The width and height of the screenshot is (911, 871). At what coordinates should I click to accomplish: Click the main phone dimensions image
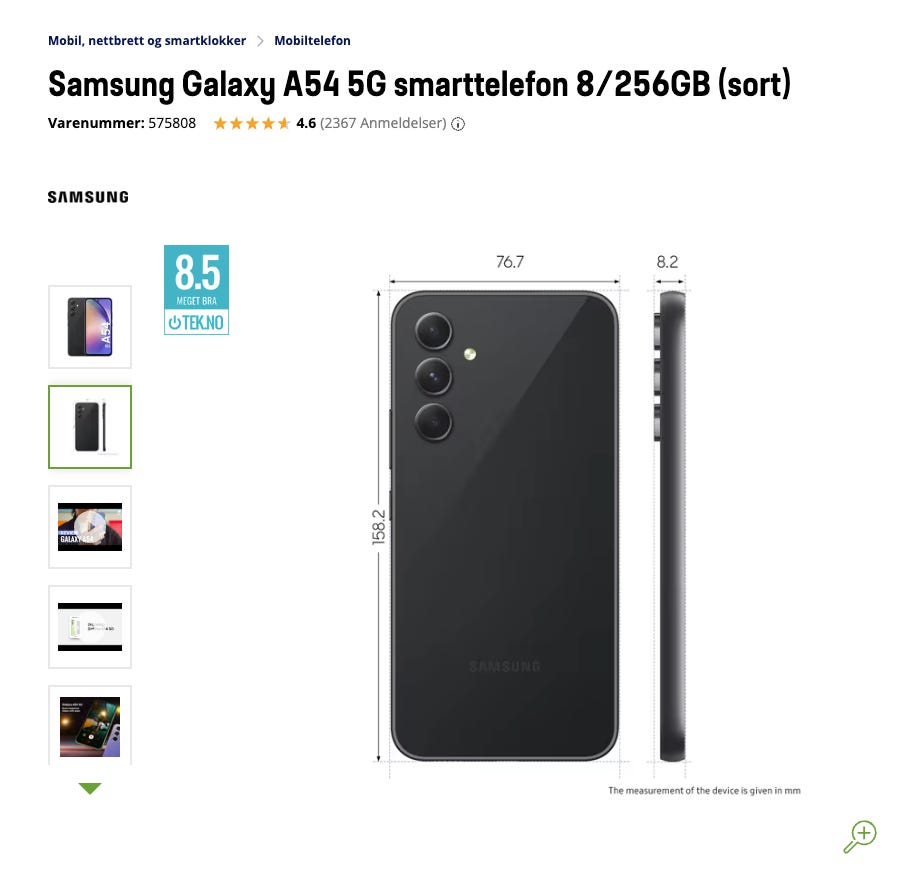tap(504, 526)
